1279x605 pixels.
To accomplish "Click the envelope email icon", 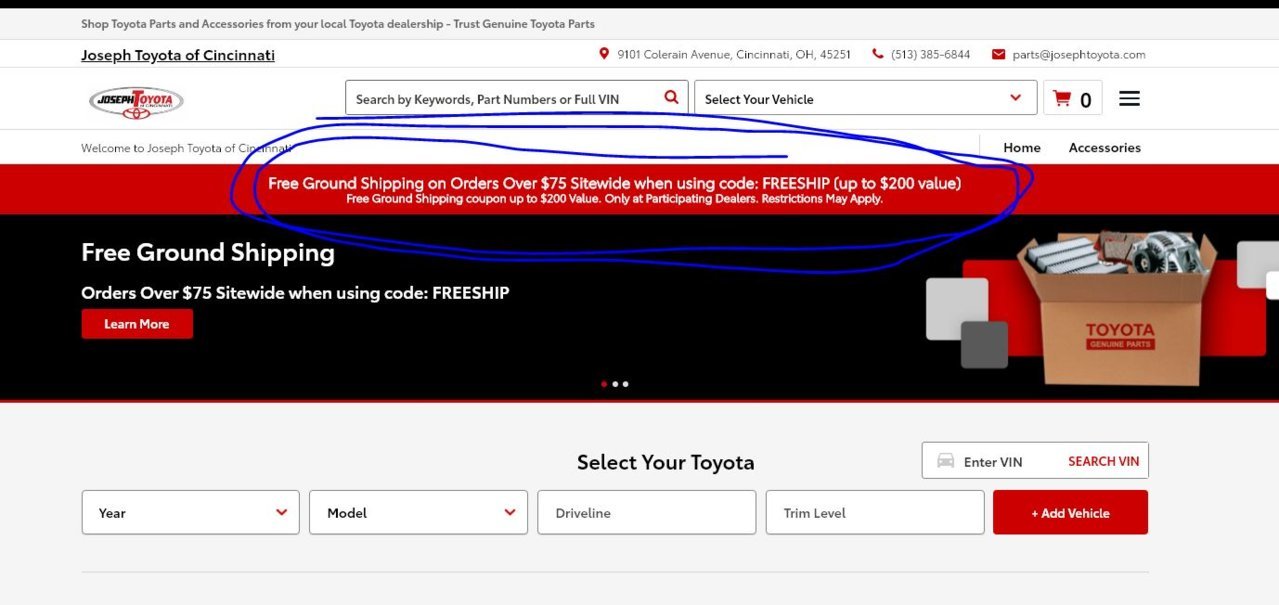I will click(998, 54).
